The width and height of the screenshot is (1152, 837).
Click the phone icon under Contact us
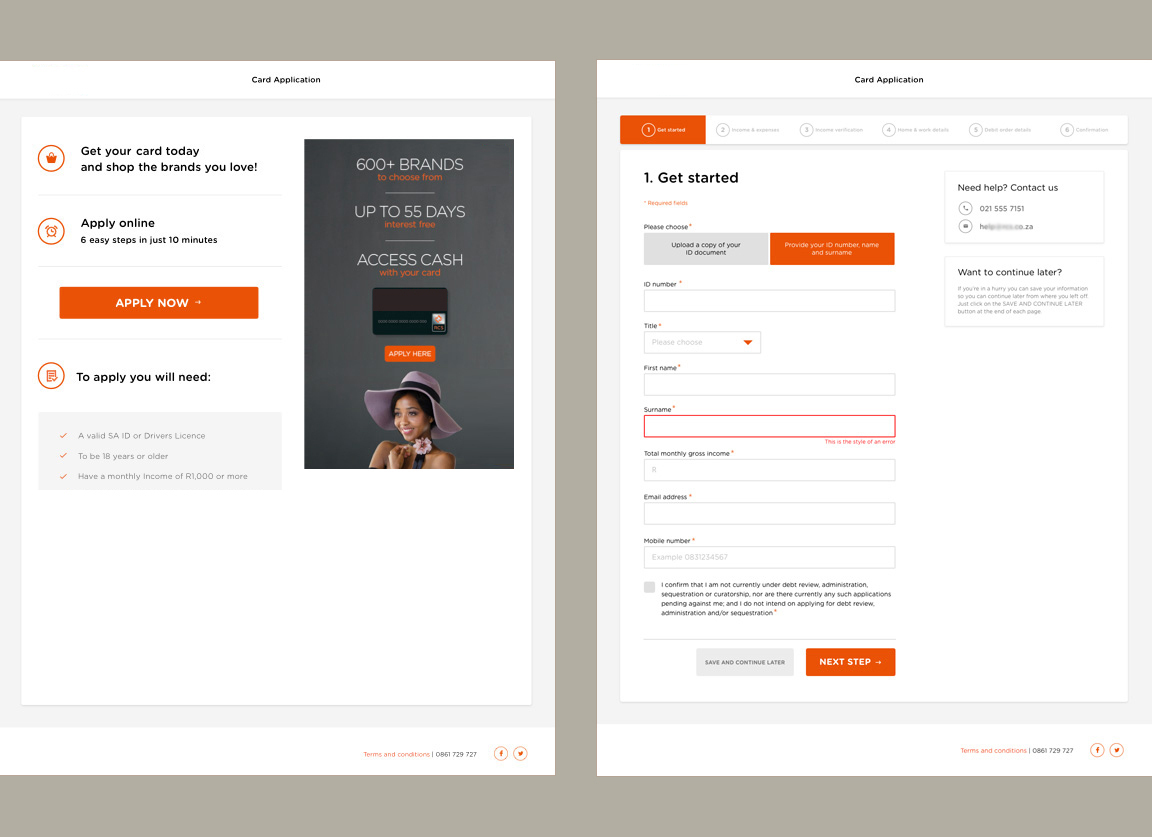(x=965, y=208)
